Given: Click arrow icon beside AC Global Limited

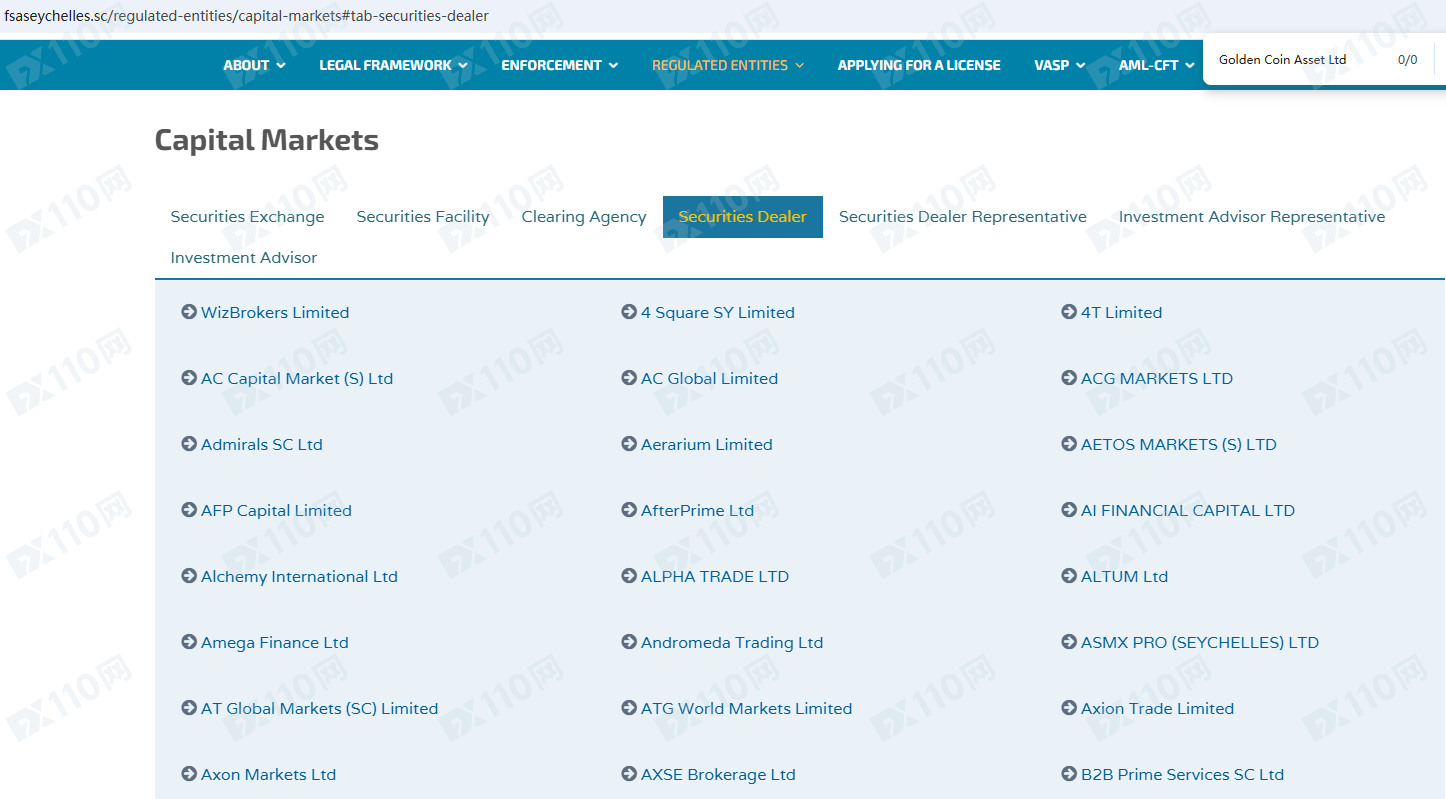Looking at the screenshot, I should (x=629, y=378).
